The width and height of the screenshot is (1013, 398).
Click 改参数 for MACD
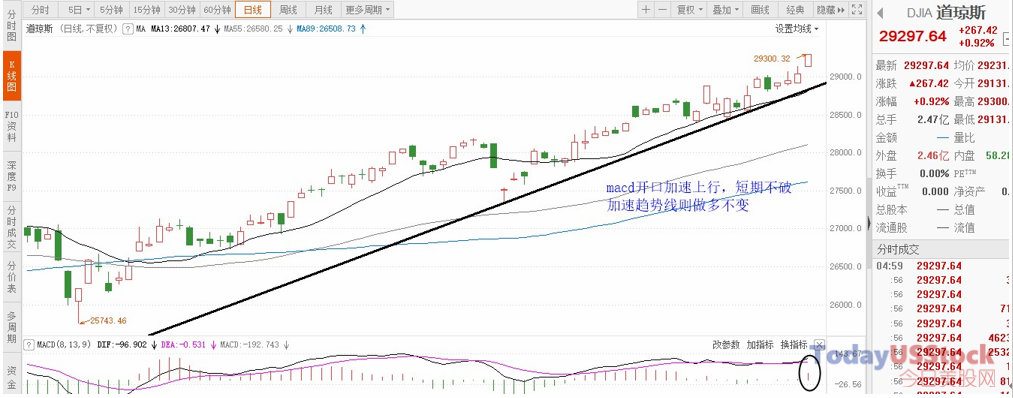(726, 345)
